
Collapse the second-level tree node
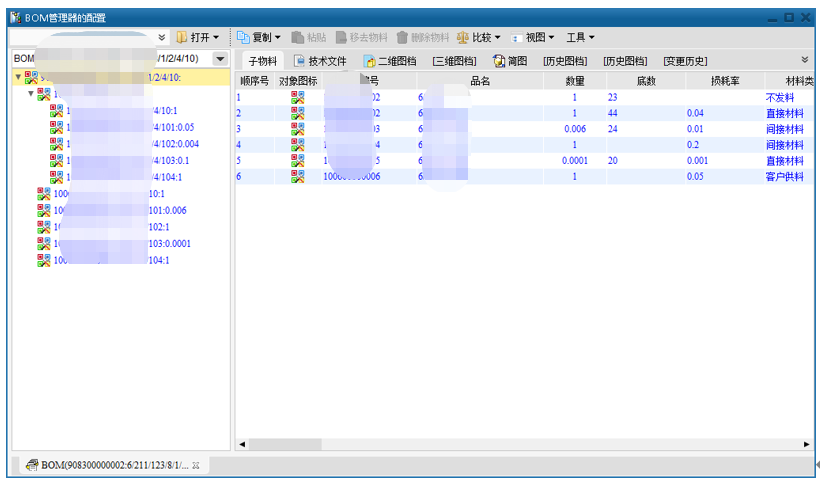31,94
